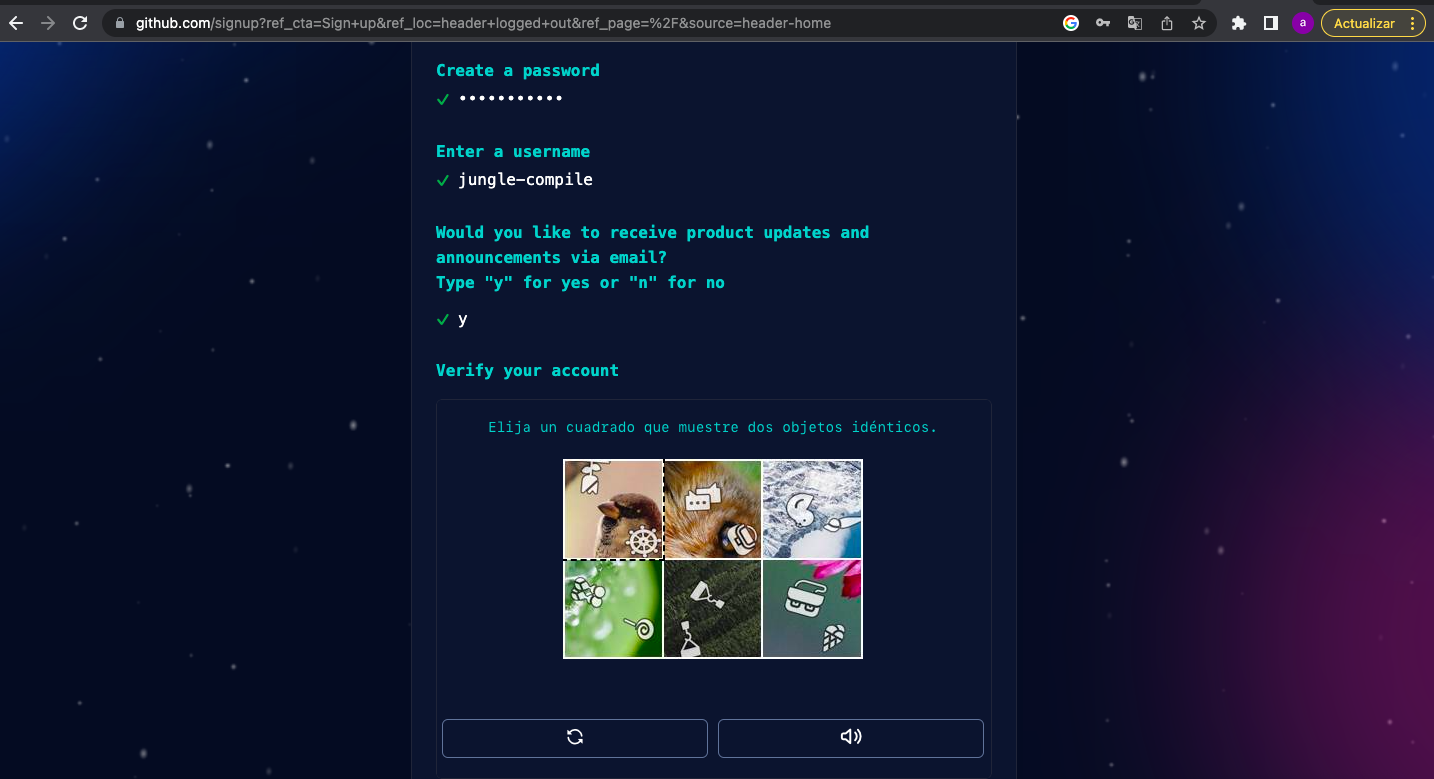Image resolution: width=1434 pixels, height=779 pixels.
Task: Click the "y" email preference answer
Action: [463, 319]
